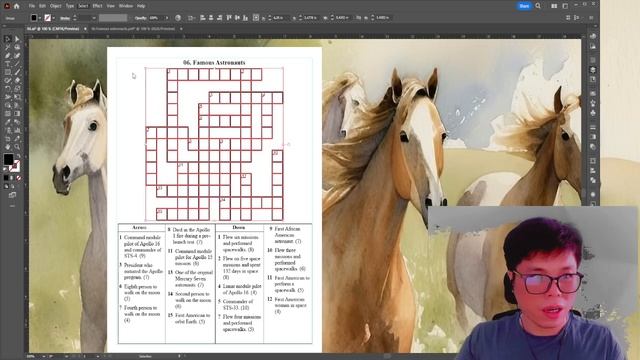
Task: Swap fill and stroke colors arrow
Action: click(18, 156)
